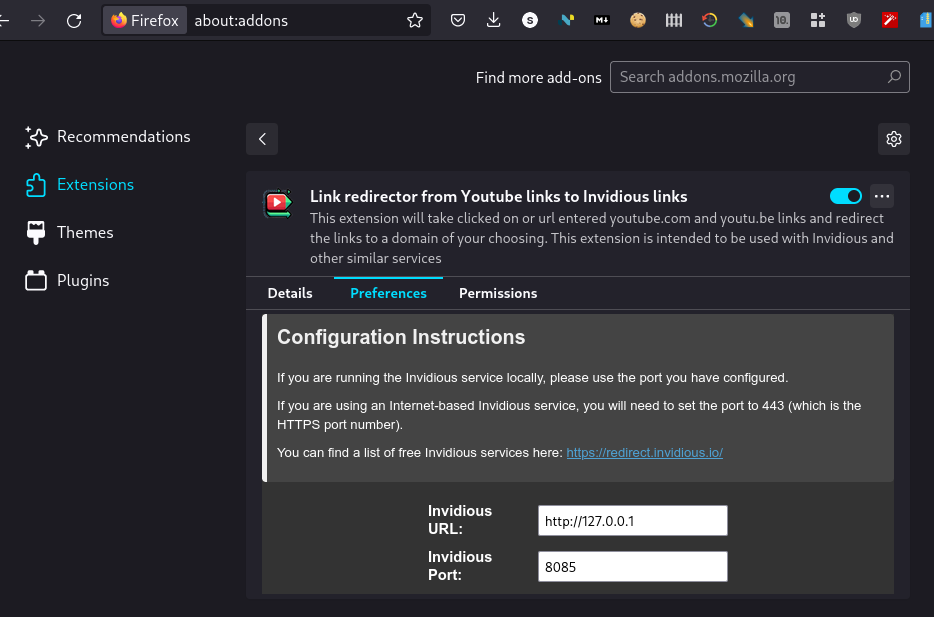Switch to the Details tab

tap(290, 294)
